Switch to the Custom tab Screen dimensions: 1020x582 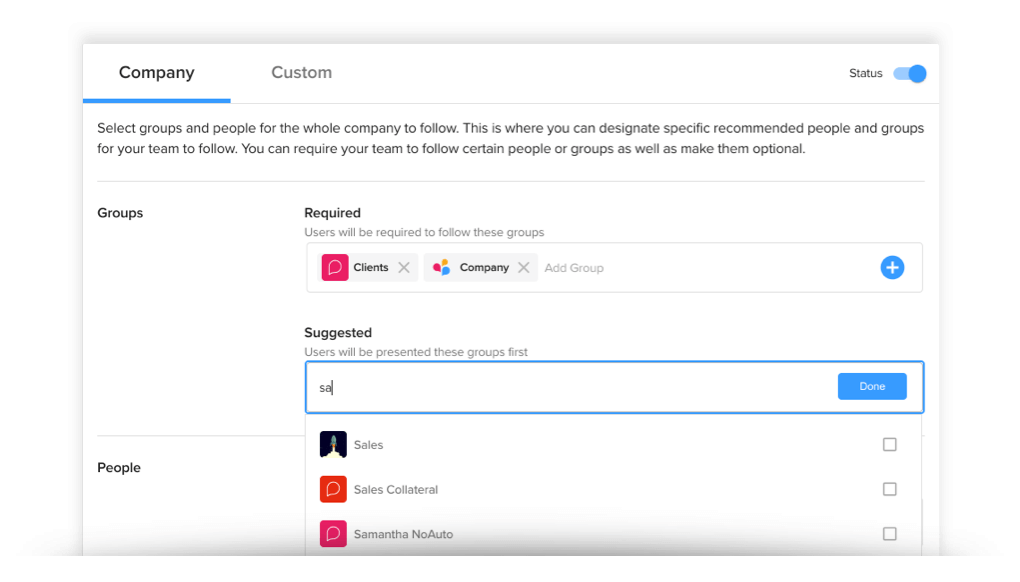(301, 72)
